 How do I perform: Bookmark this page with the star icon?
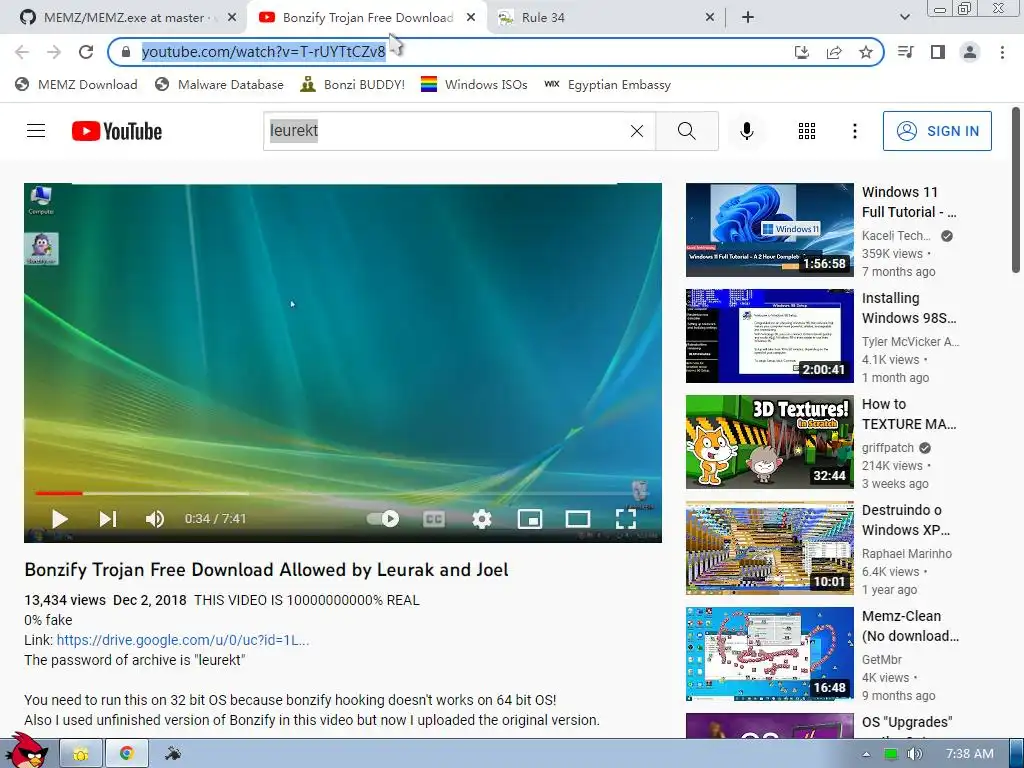(x=866, y=52)
